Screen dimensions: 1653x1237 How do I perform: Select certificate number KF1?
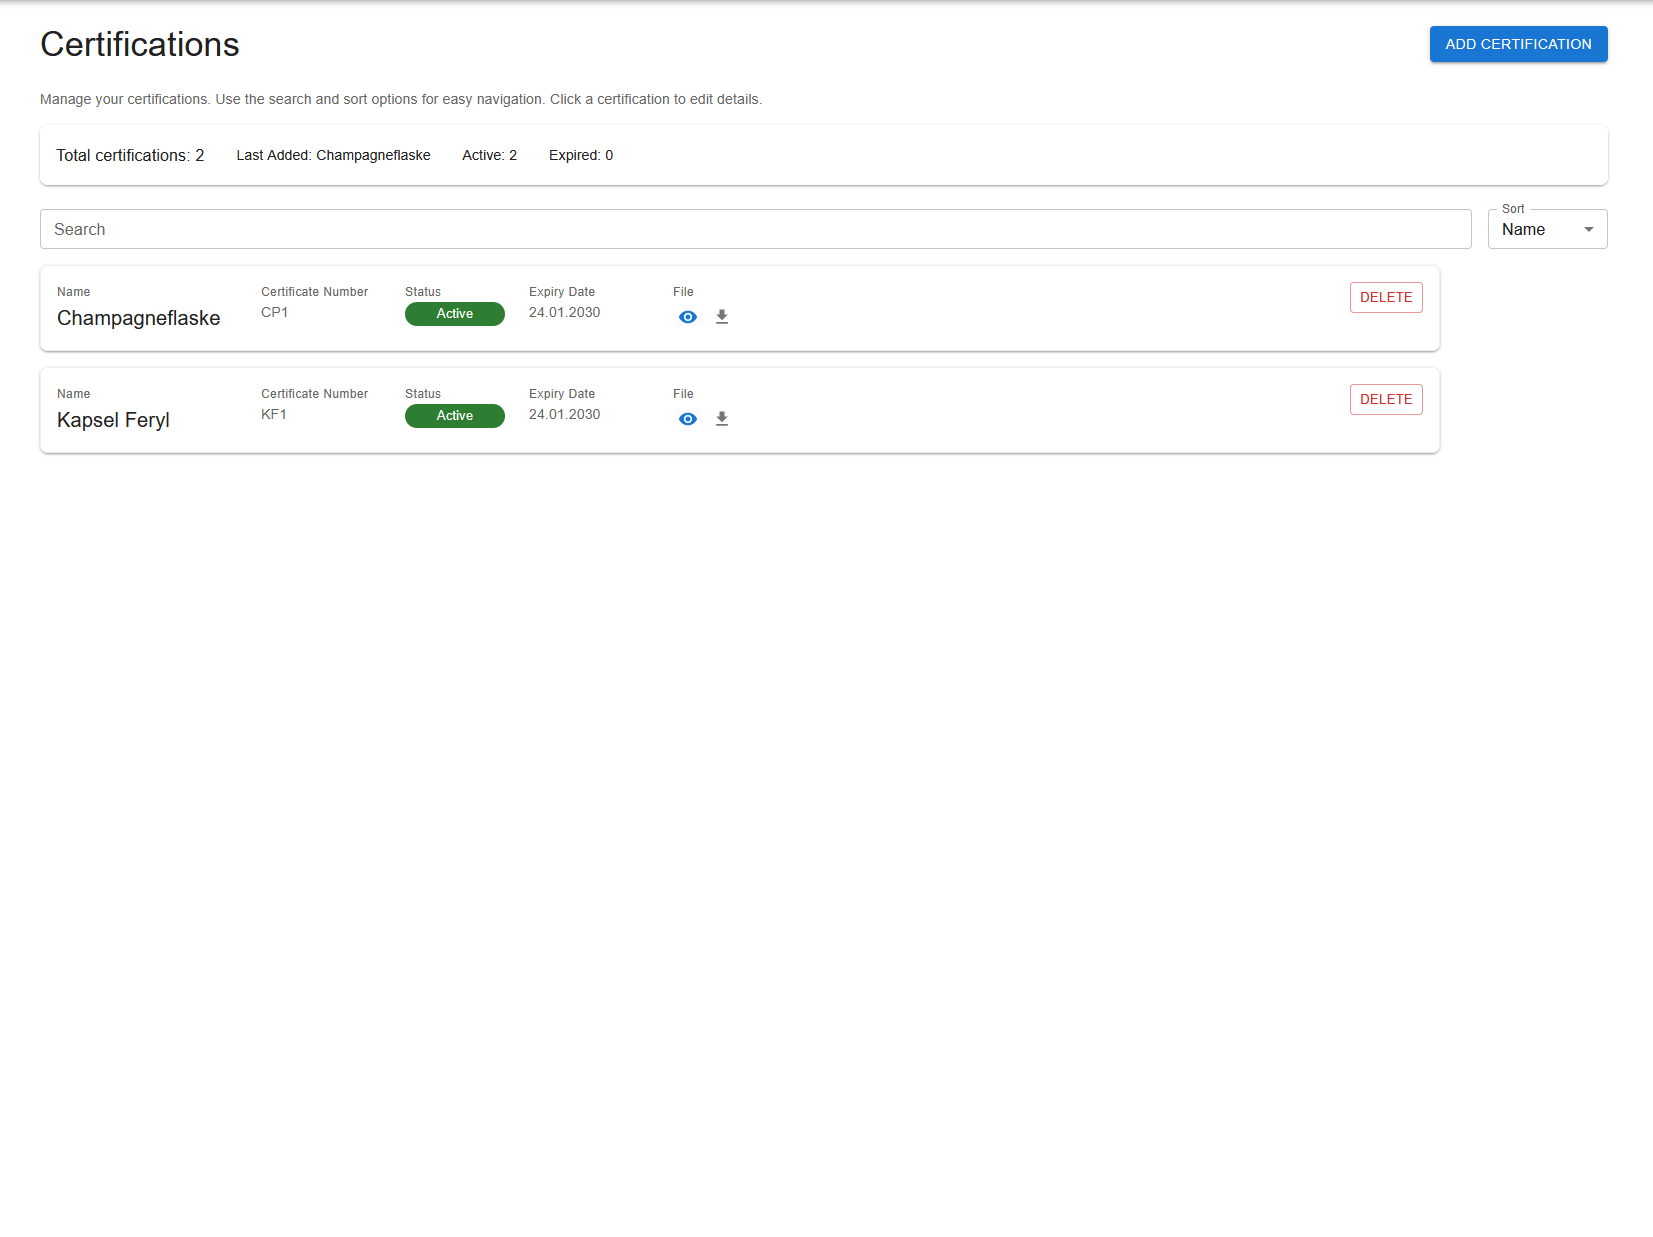(274, 415)
